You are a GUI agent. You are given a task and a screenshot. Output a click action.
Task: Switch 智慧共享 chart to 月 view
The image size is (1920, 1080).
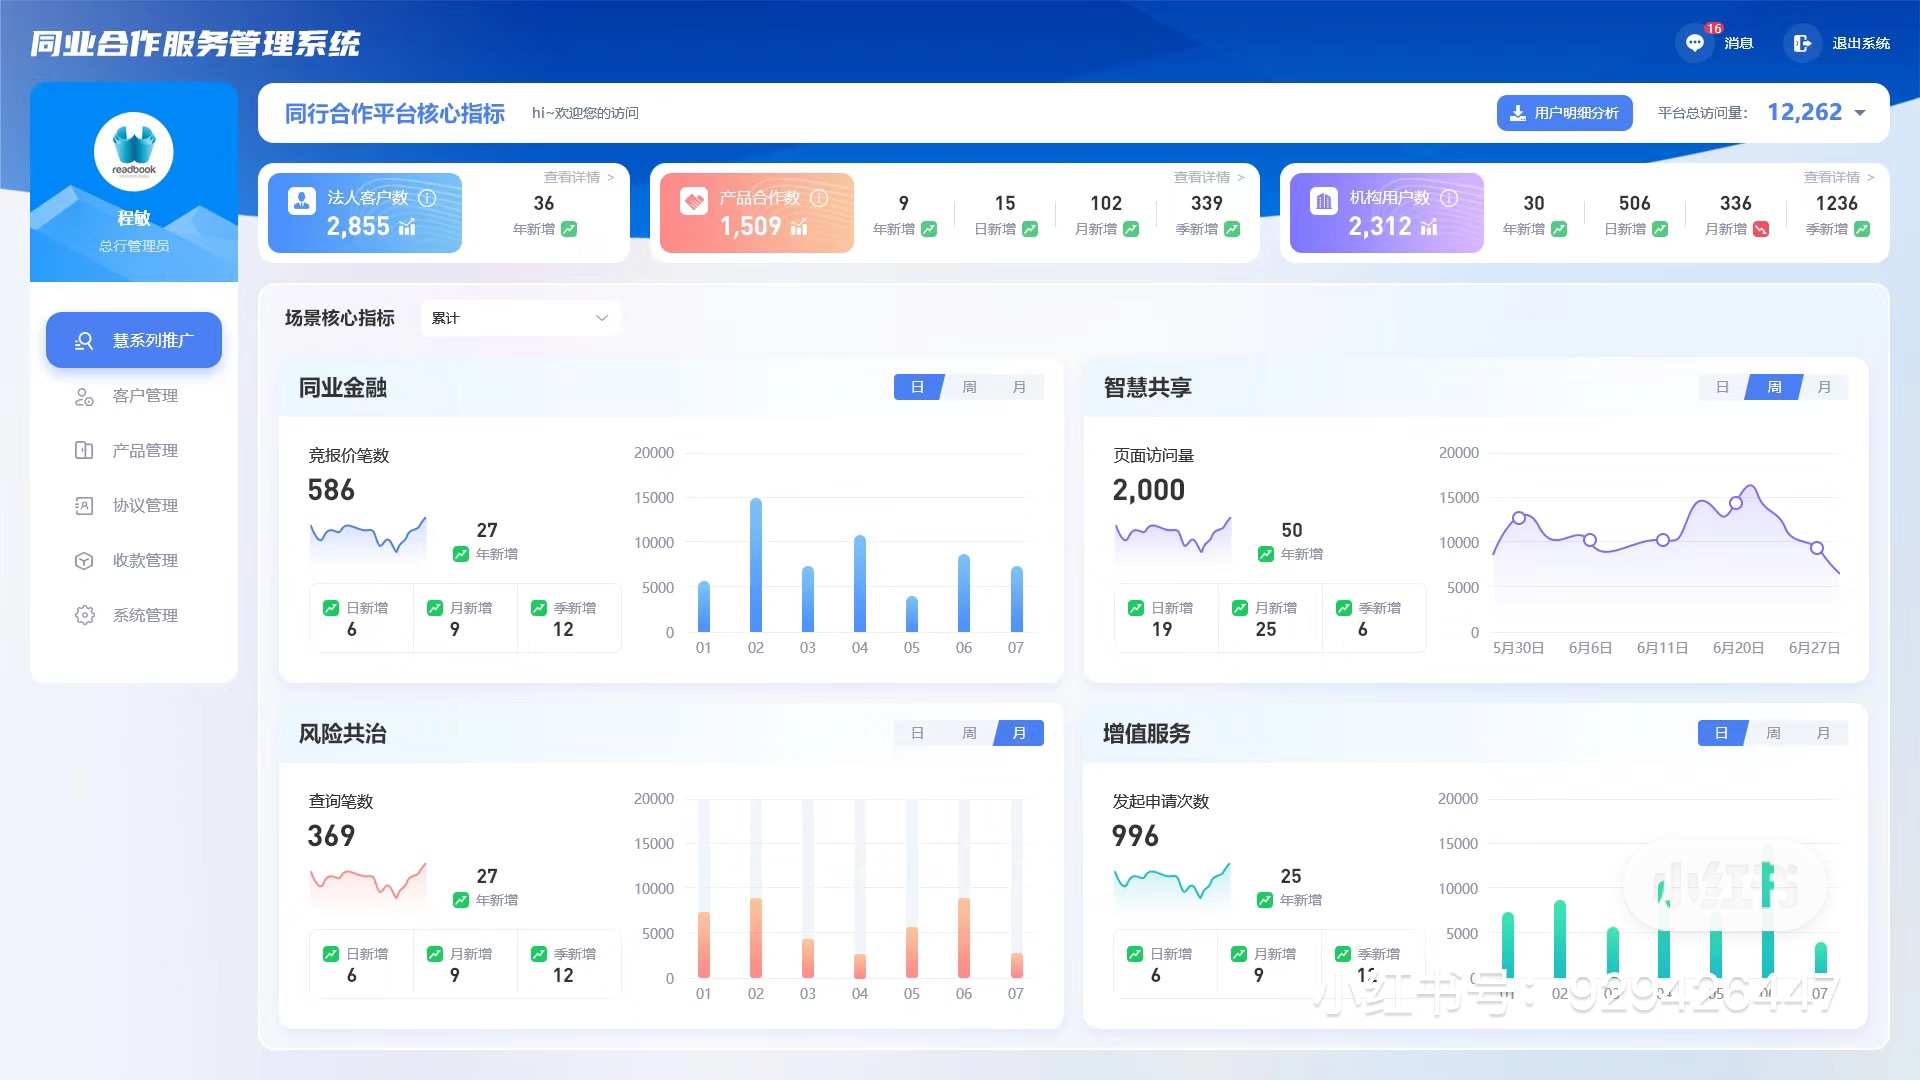tap(1824, 387)
